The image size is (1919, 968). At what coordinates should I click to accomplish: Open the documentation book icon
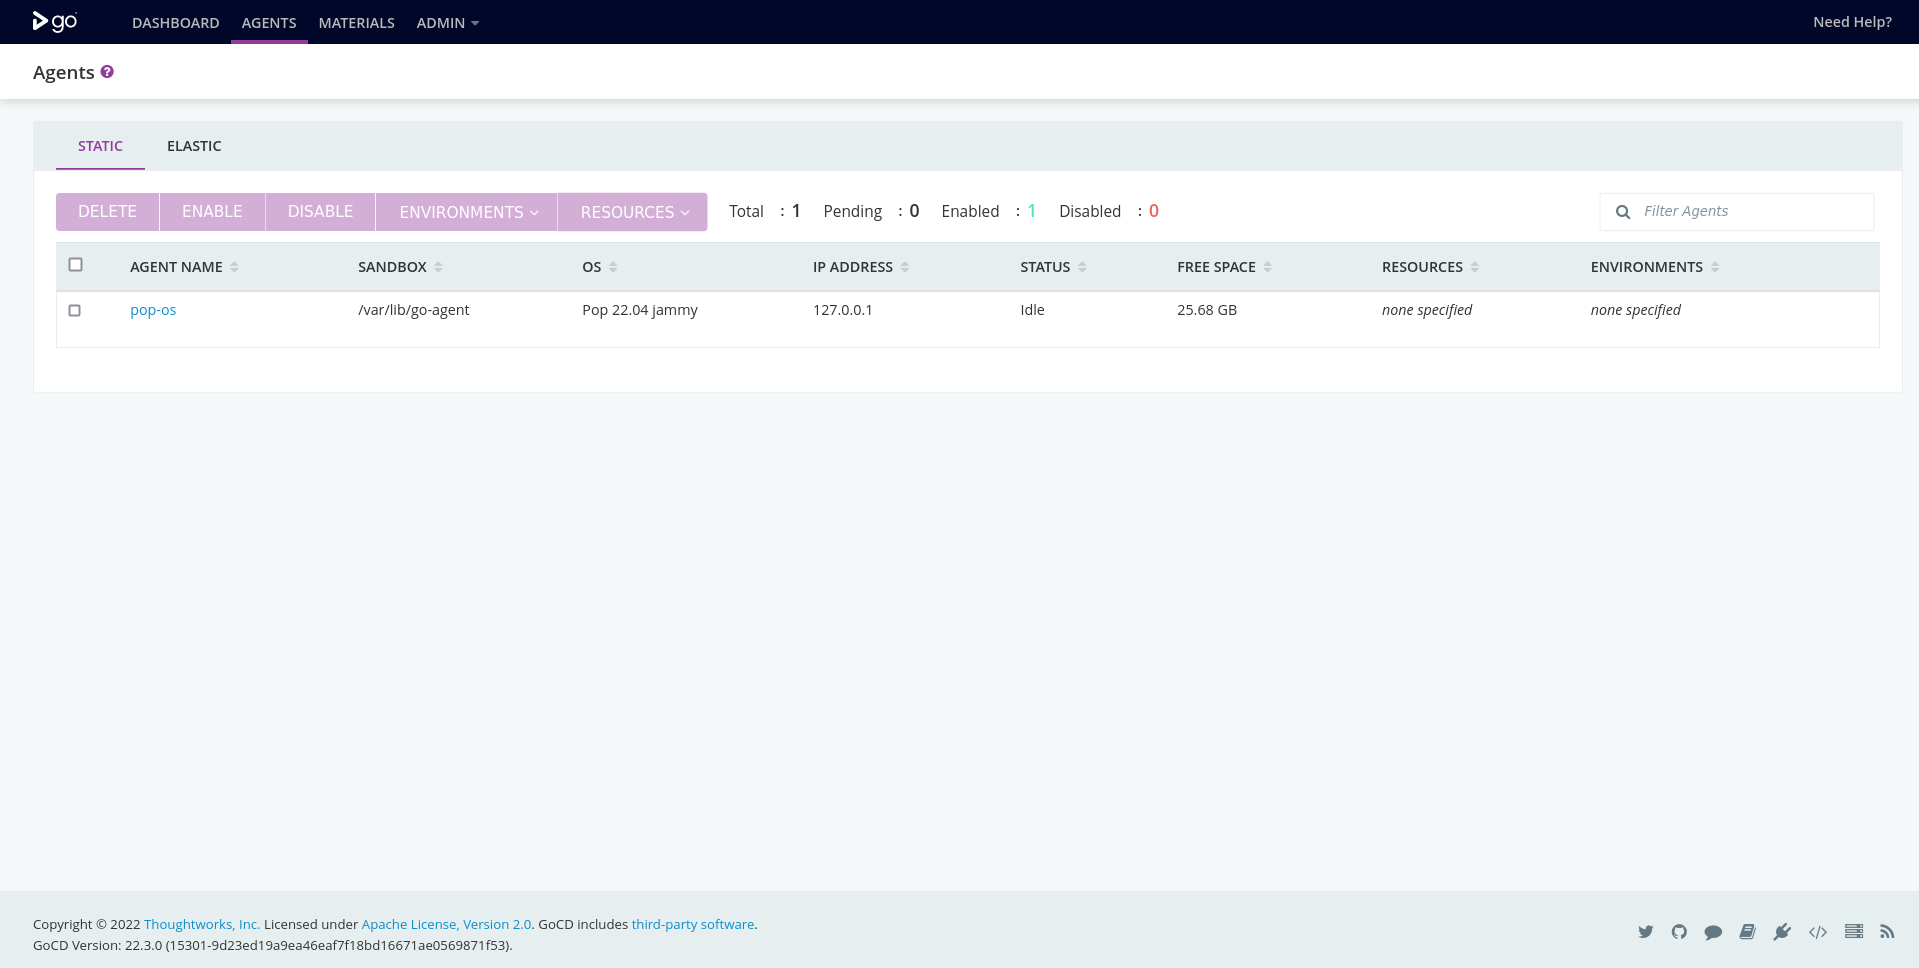pos(1747,932)
